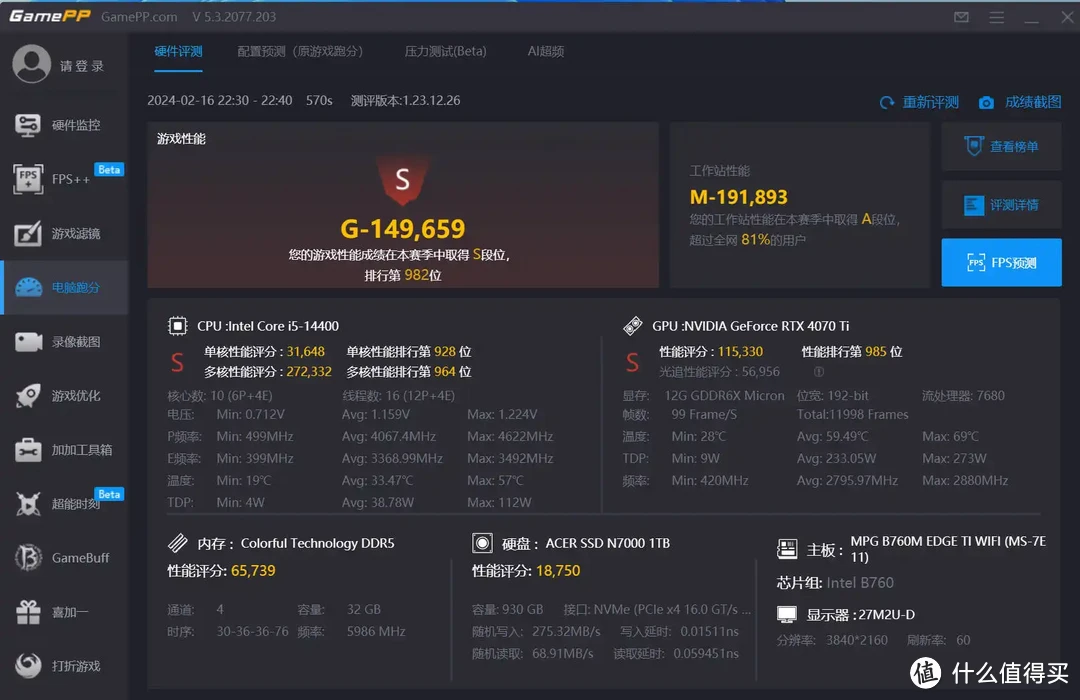Click 成绩截图 to capture score
The height and width of the screenshot is (700, 1080).
tap(1033, 103)
